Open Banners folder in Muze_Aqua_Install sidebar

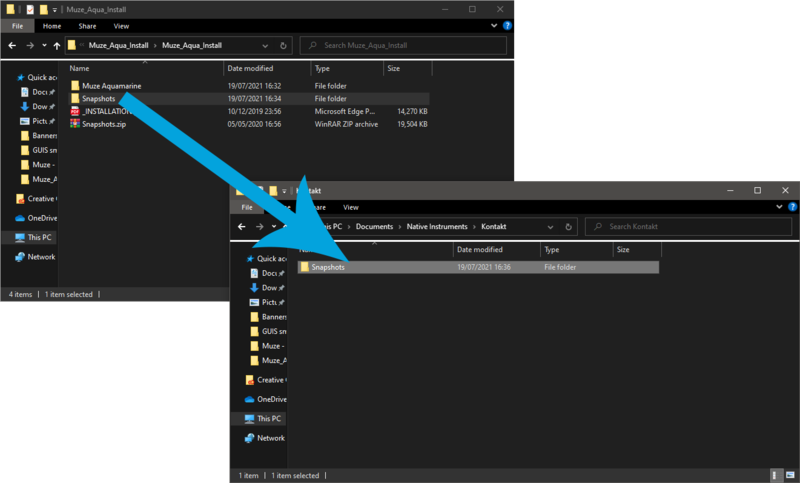pos(39,136)
